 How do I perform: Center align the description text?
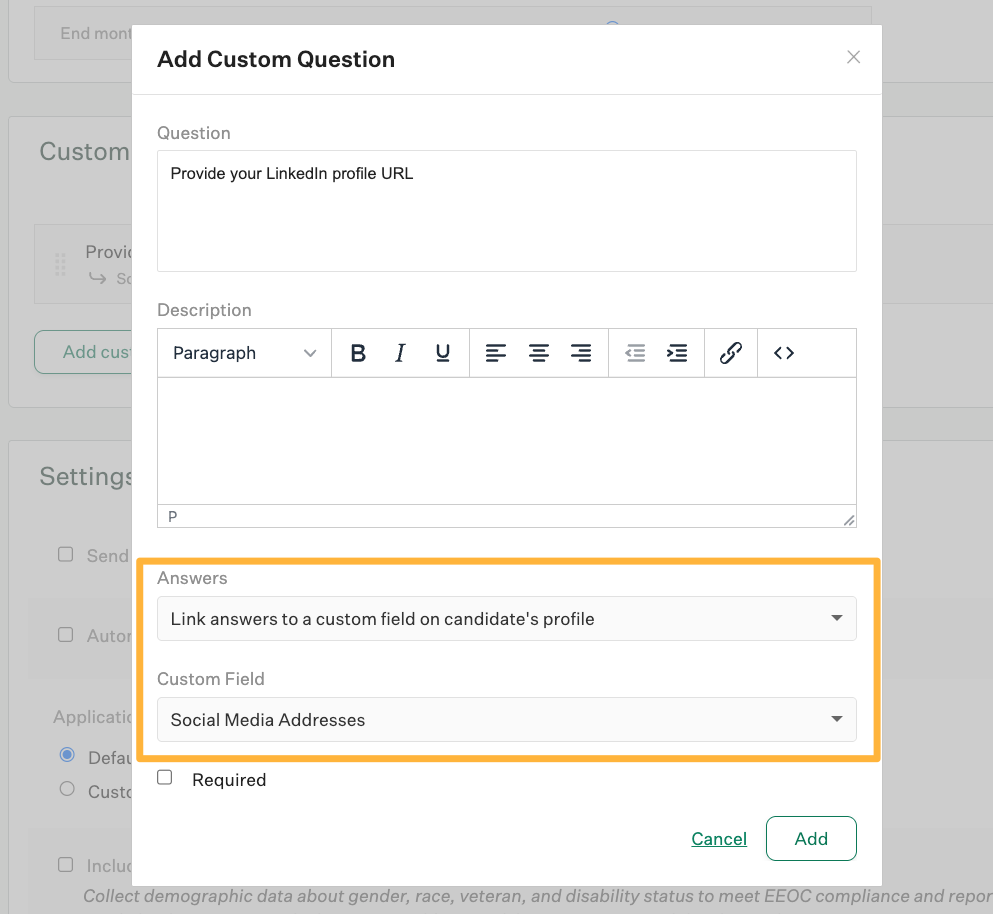click(538, 353)
